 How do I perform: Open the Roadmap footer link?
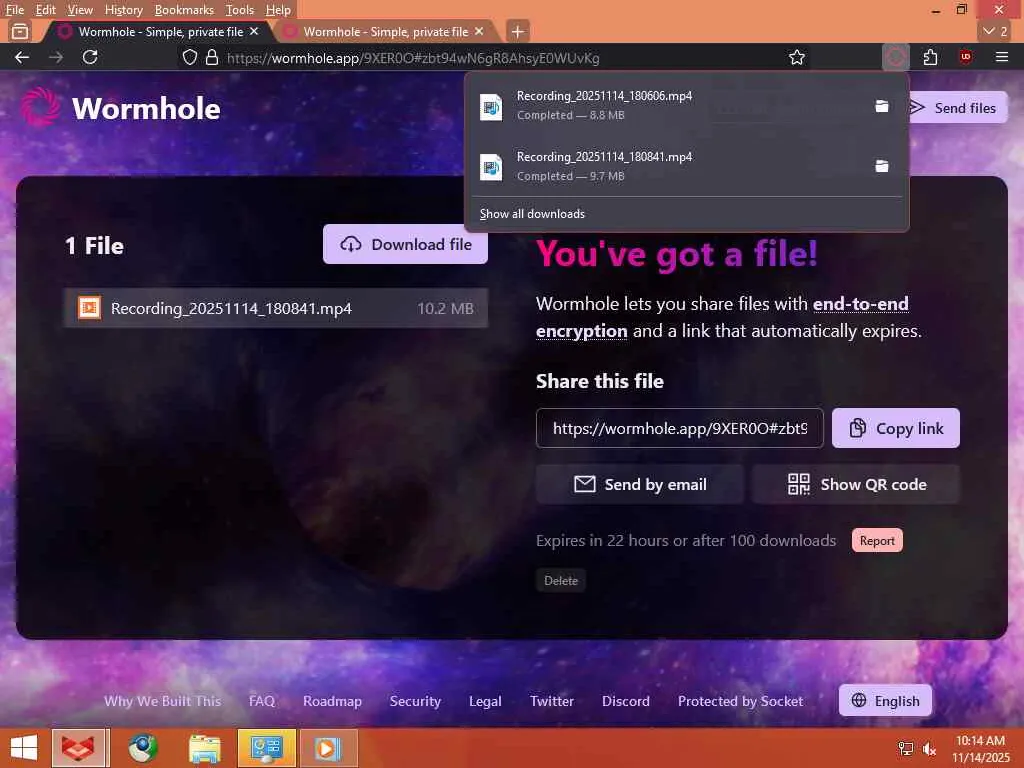(332, 701)
